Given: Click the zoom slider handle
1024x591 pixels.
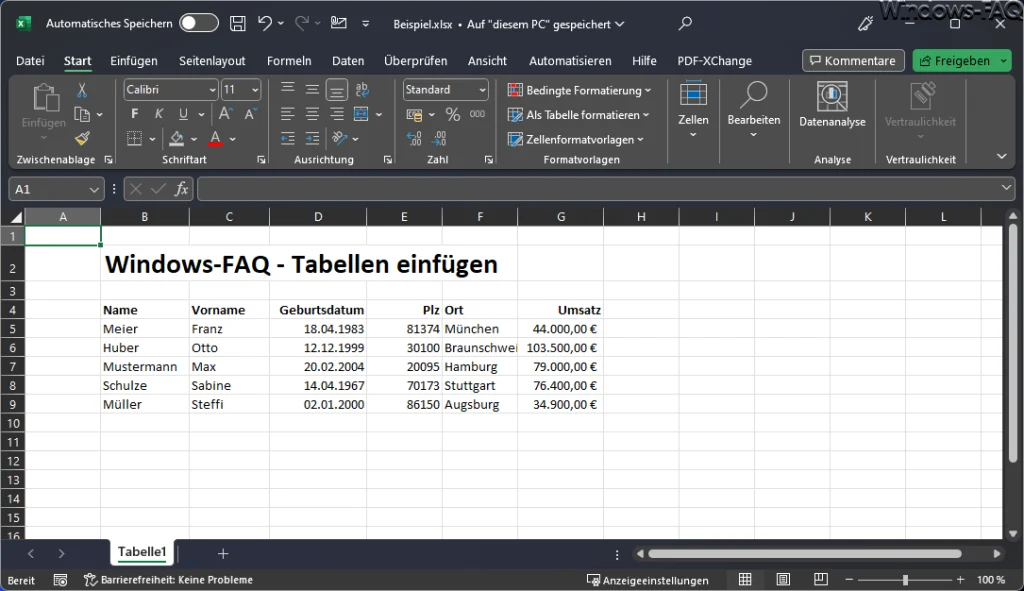Looking at the screenshot, I should click(905, 579).
